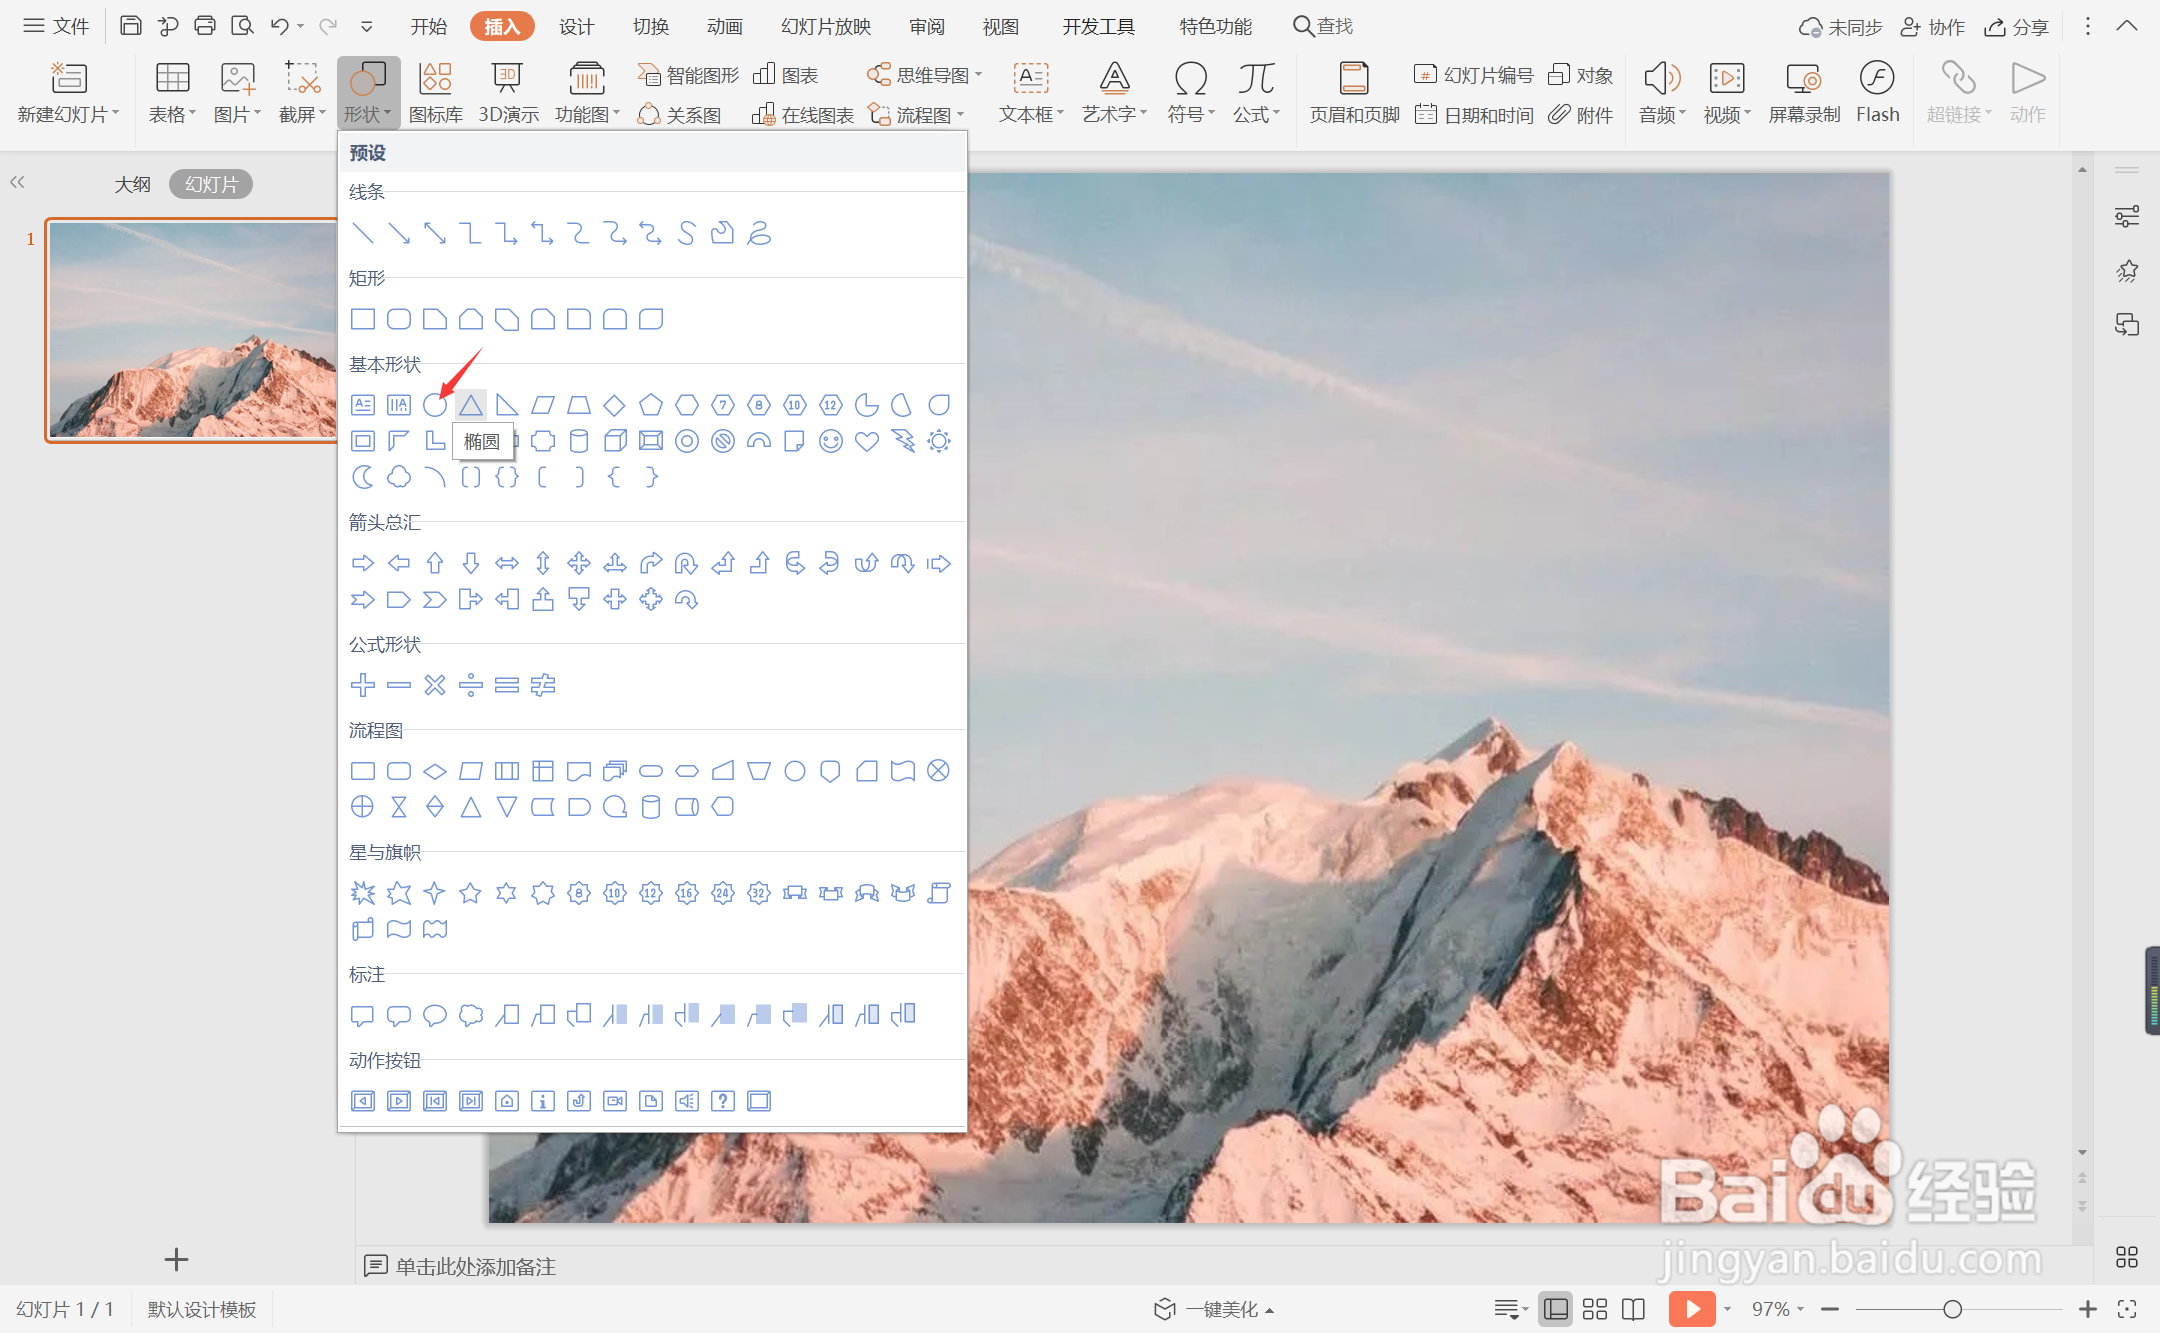
Task: Expand the New Slide dropdown
Action: [68, 115]
